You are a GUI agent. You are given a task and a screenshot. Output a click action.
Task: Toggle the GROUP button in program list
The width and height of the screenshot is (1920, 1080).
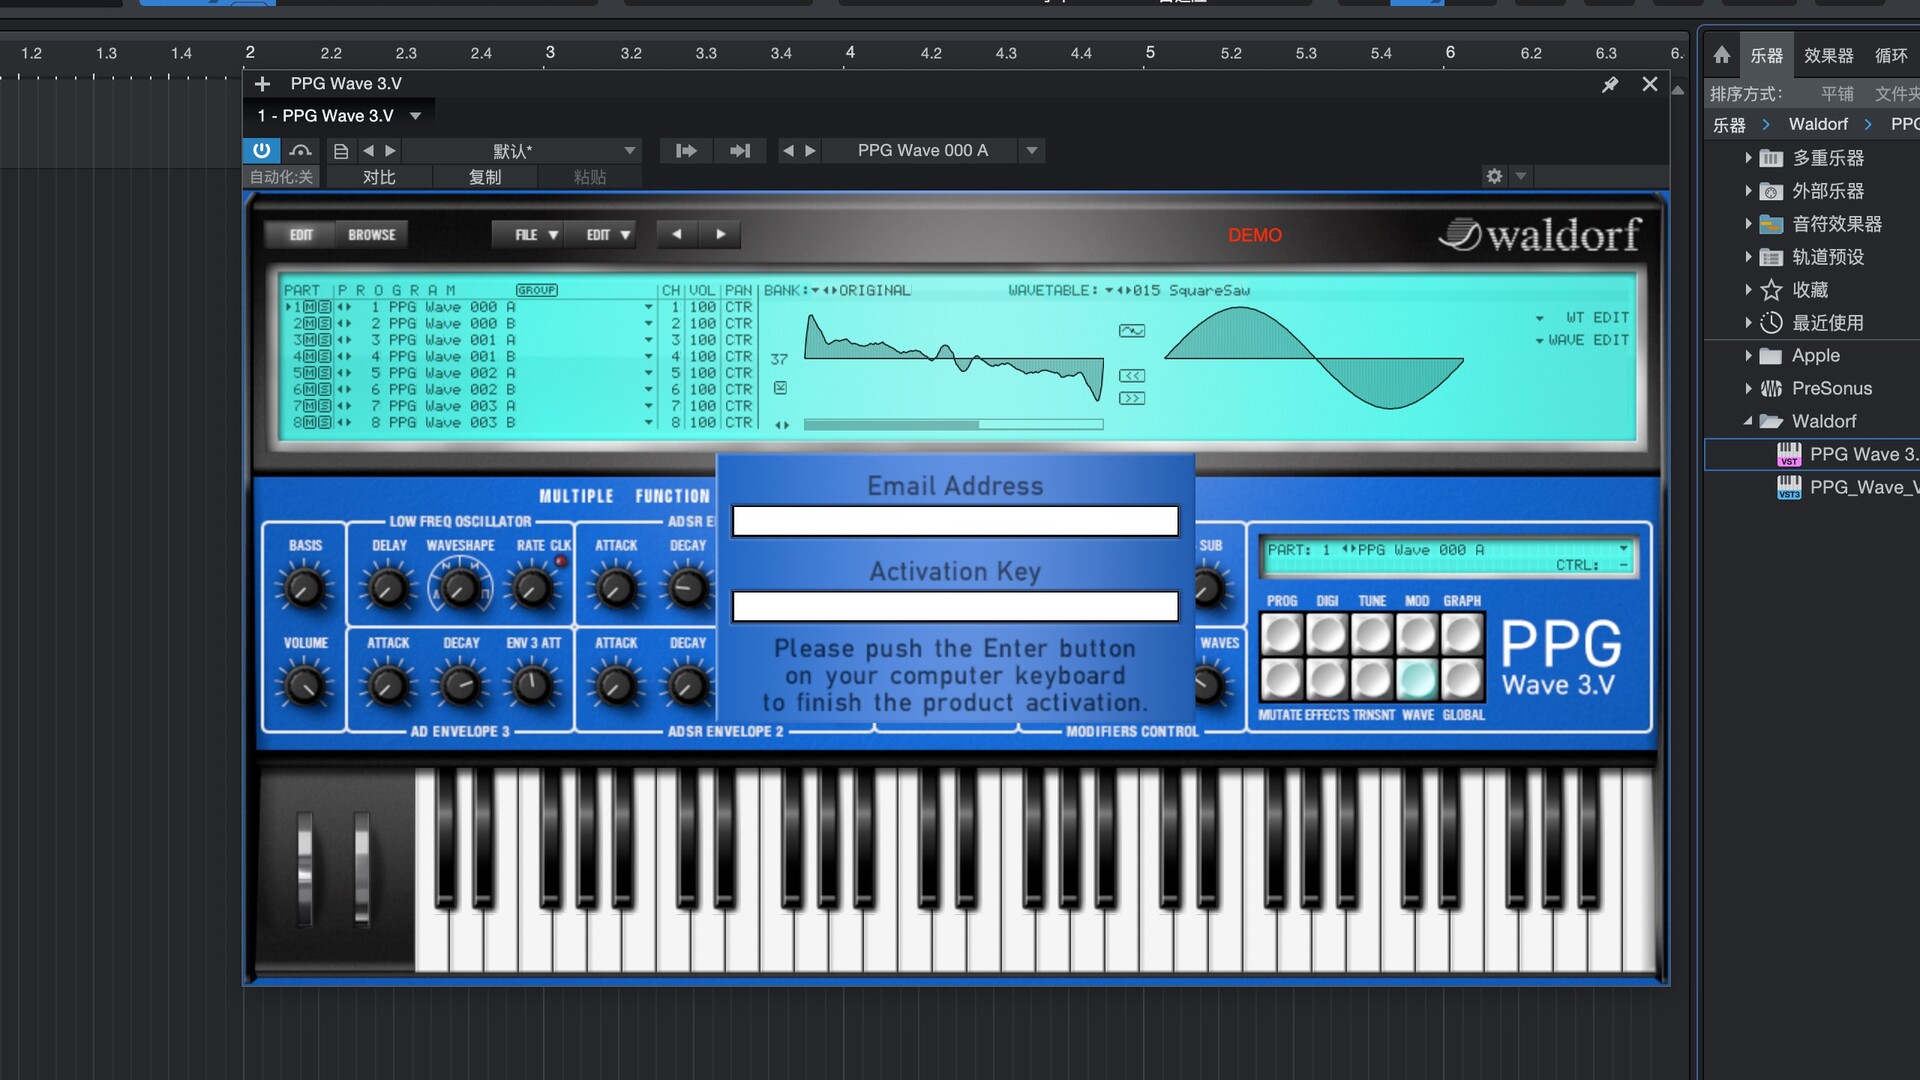point(537,290)
